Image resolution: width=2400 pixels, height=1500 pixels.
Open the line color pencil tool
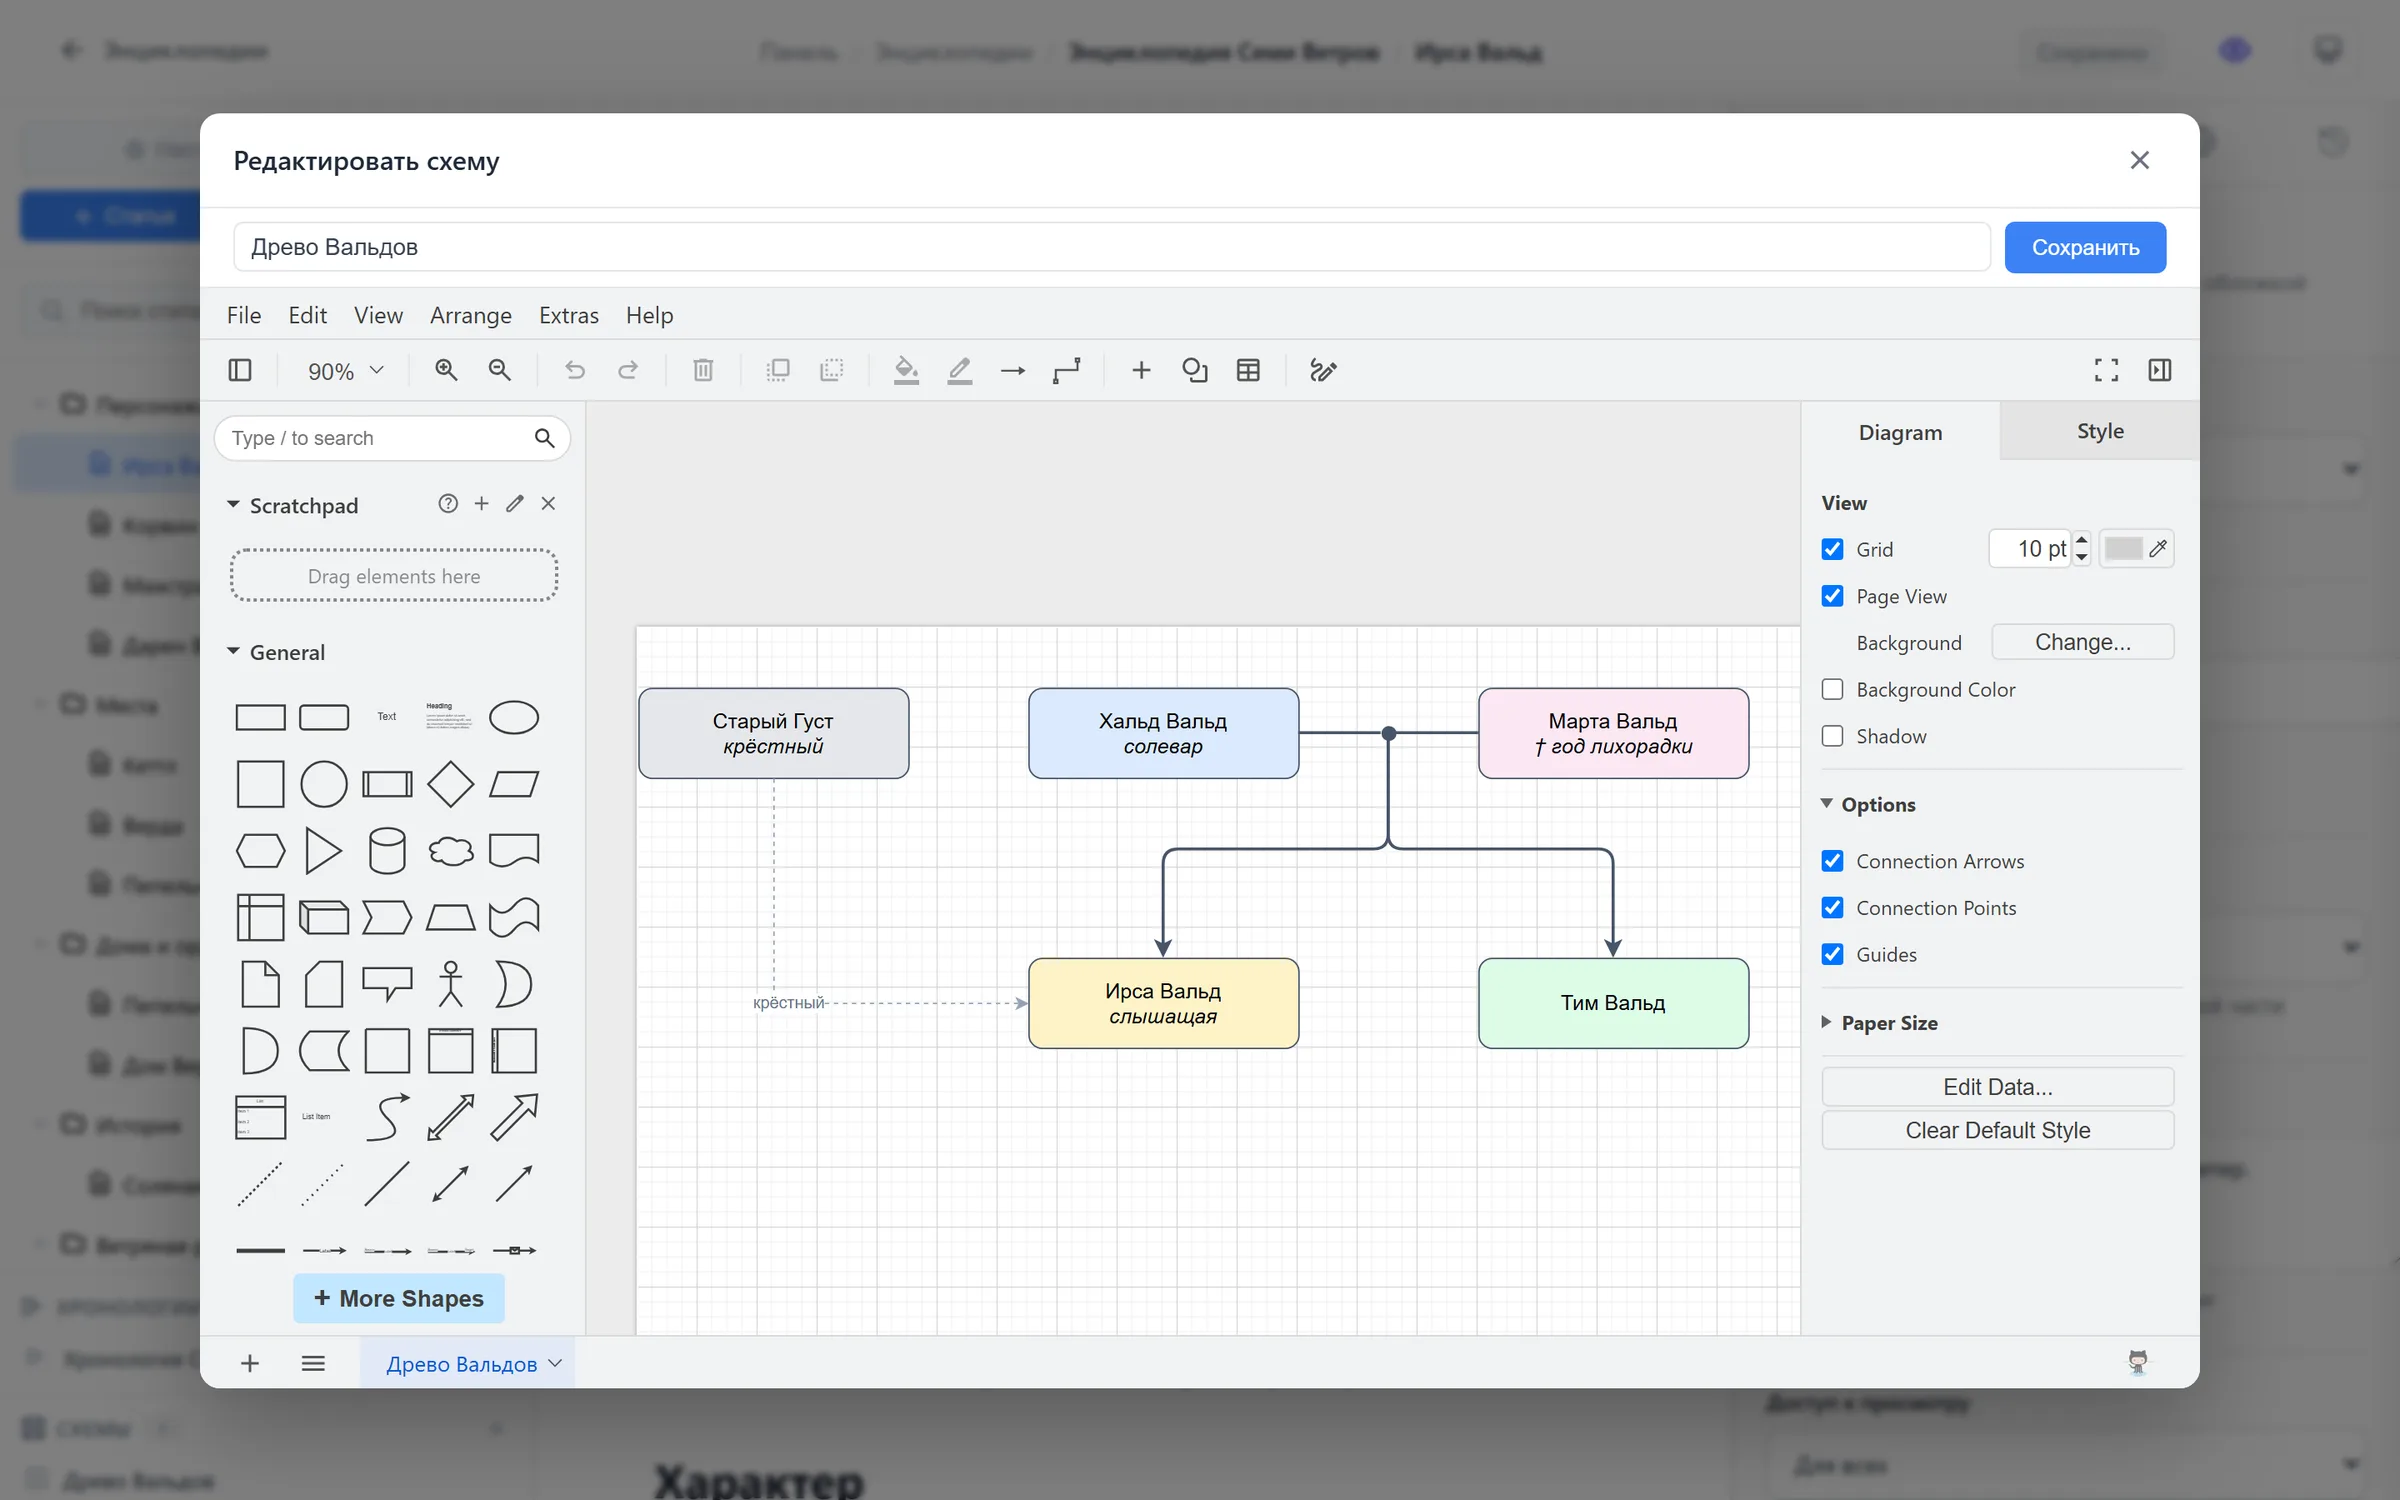tap(959, 370)
